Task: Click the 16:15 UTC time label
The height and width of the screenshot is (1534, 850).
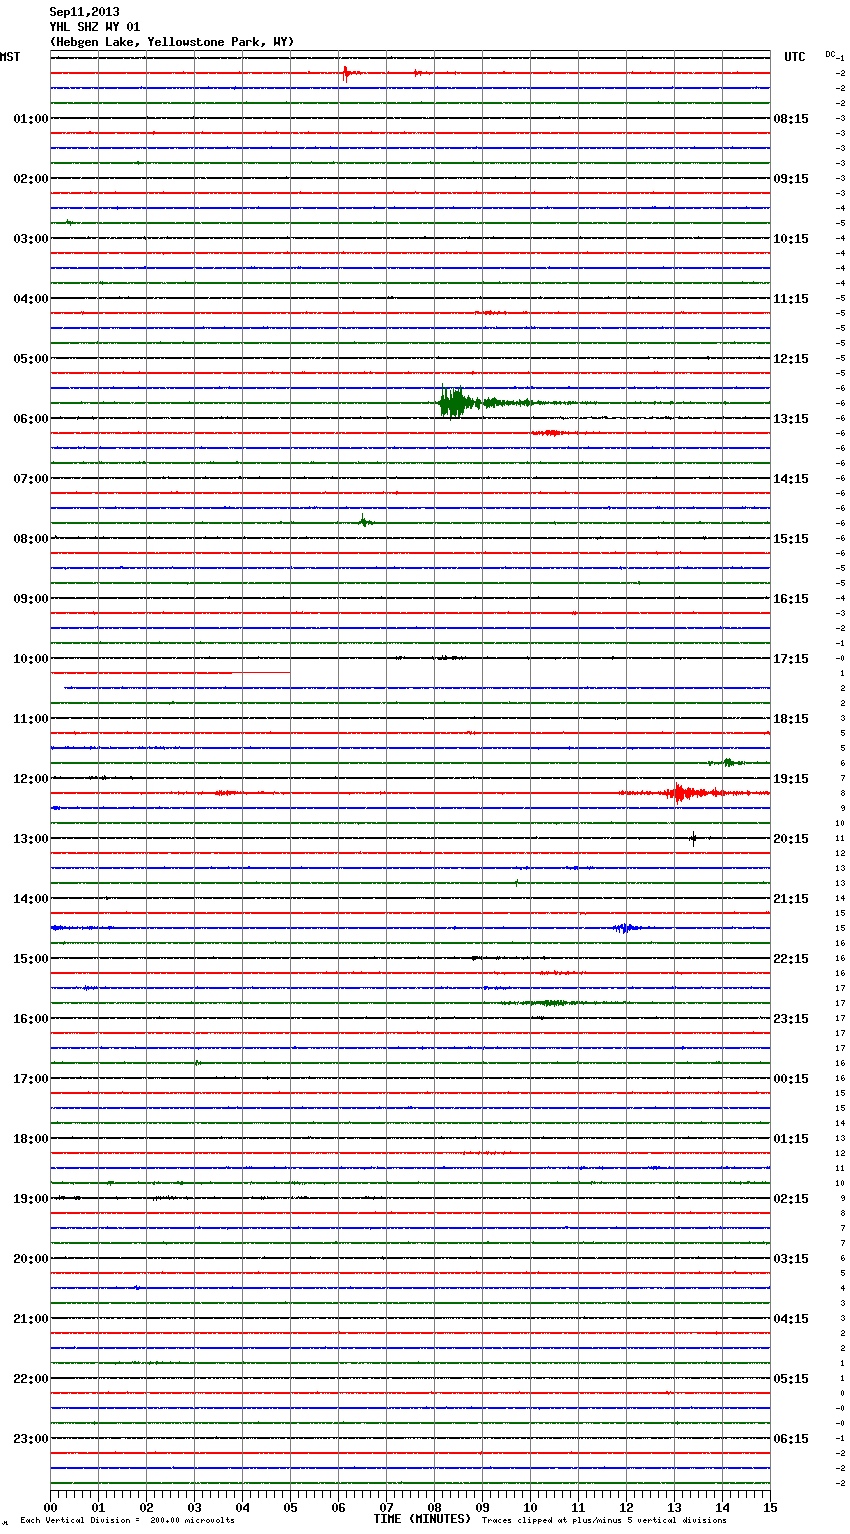Action: point(791,599)
